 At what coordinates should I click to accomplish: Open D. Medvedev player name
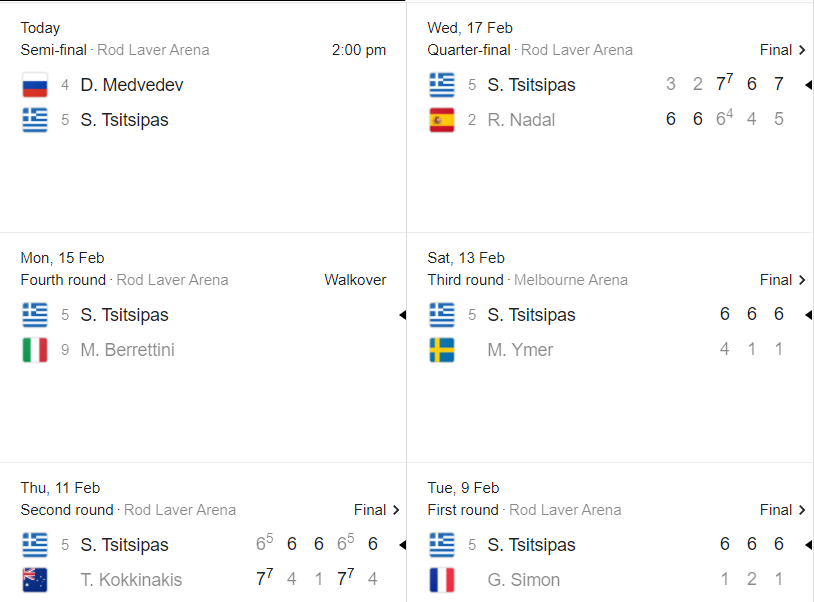coord(132,86)
